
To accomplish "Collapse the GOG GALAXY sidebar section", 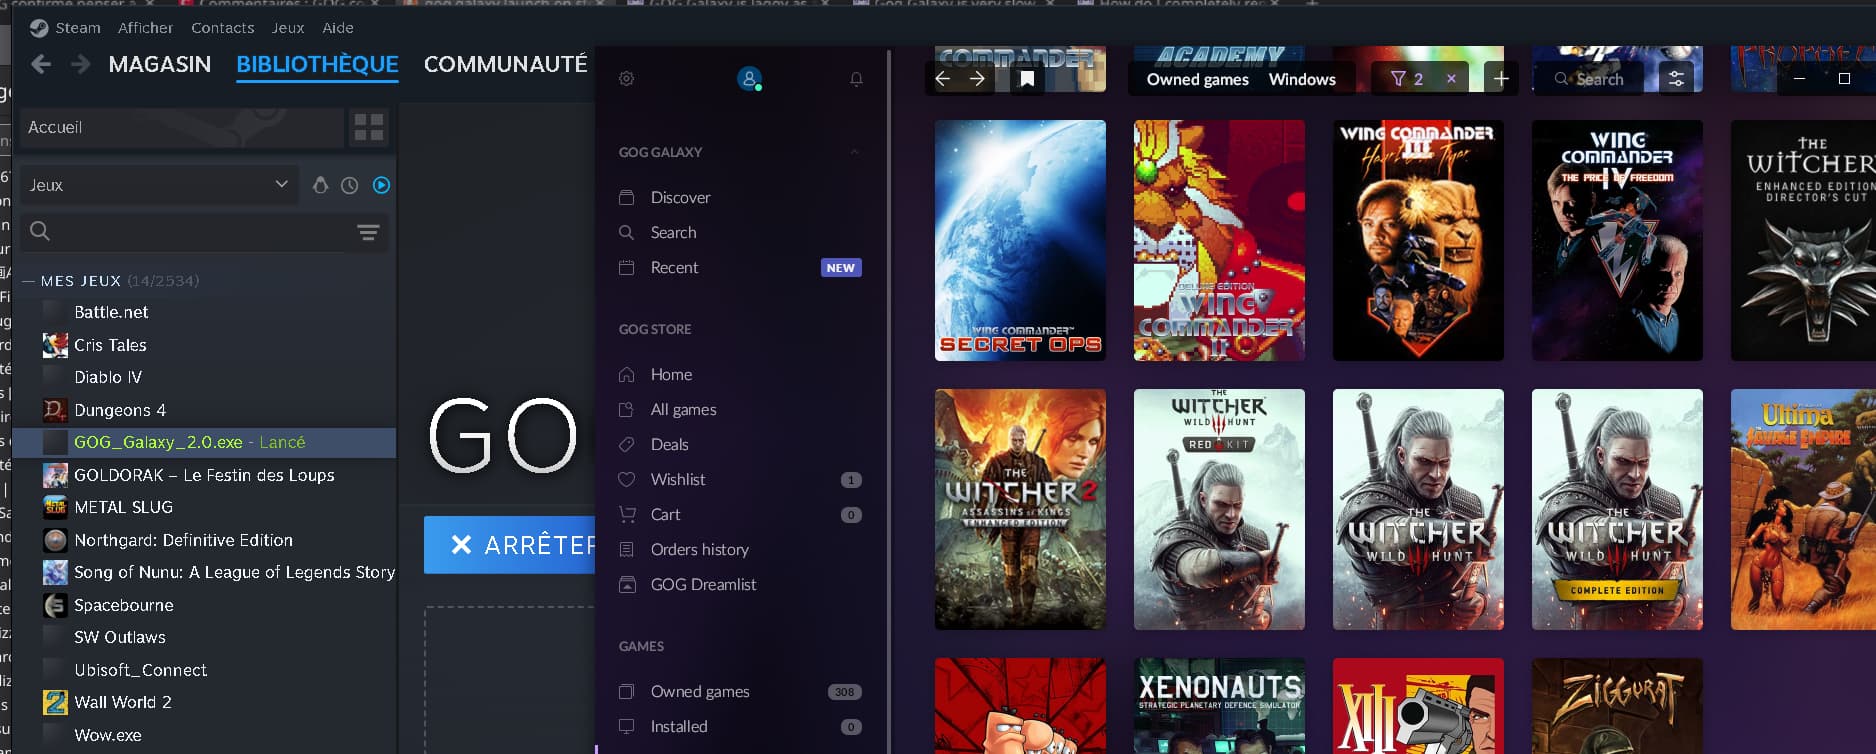I will (855, 152).
